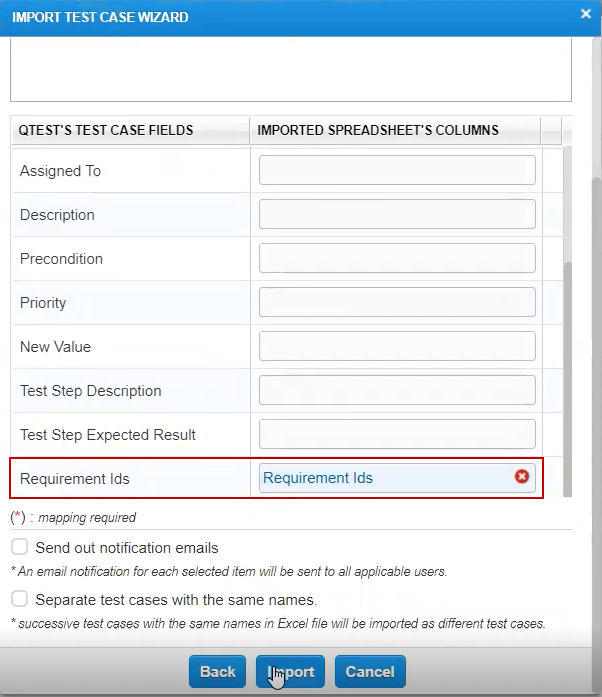Cancel the import wizard
602x697 pixels.
(x=370, y=672)
